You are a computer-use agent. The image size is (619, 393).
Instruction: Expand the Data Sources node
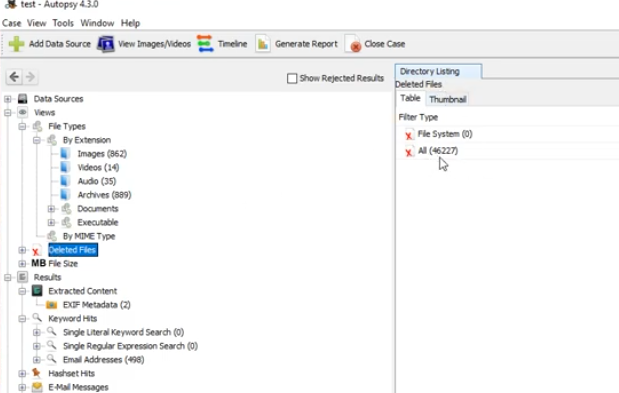[x=8, y=99]
